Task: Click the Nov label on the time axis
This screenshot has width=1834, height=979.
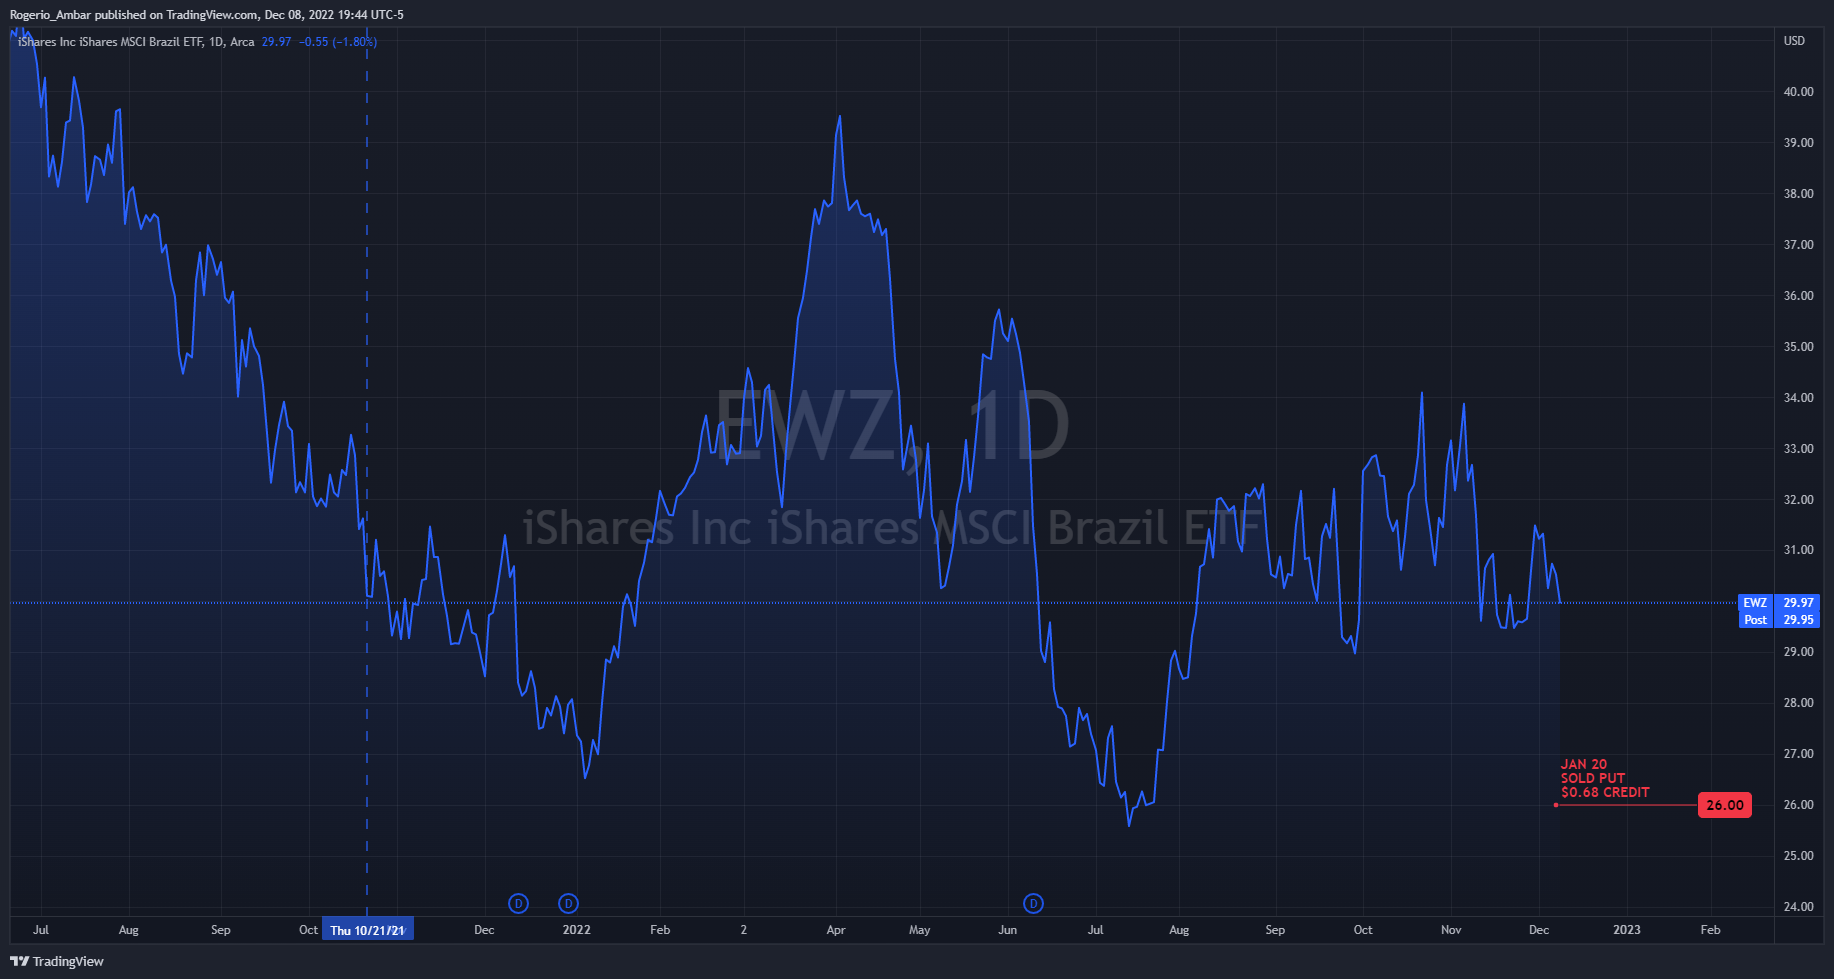Action: pyautogui.click(x=1451, y=930)
